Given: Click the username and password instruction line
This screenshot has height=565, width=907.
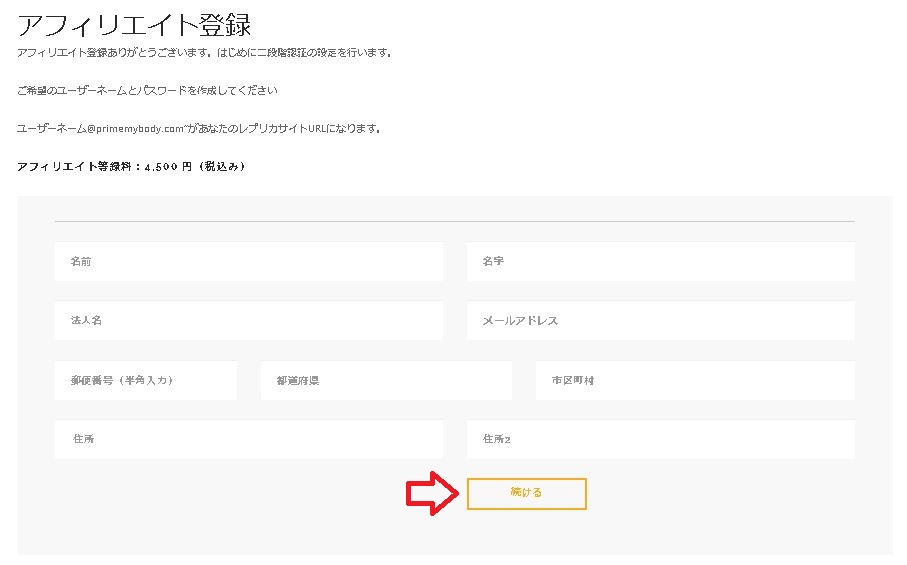Looking at the screenshot, I should tap(147, 90).
